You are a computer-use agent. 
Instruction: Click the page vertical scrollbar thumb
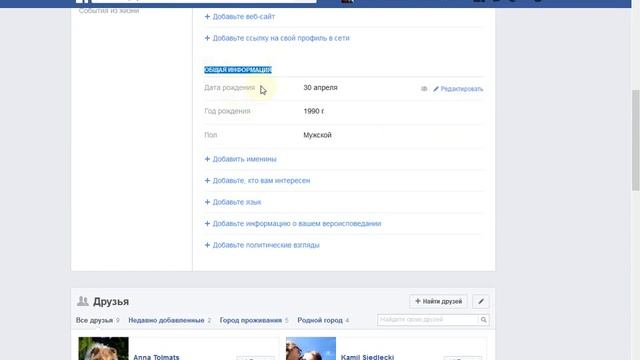pyautogui.click(x=636, y=140)
